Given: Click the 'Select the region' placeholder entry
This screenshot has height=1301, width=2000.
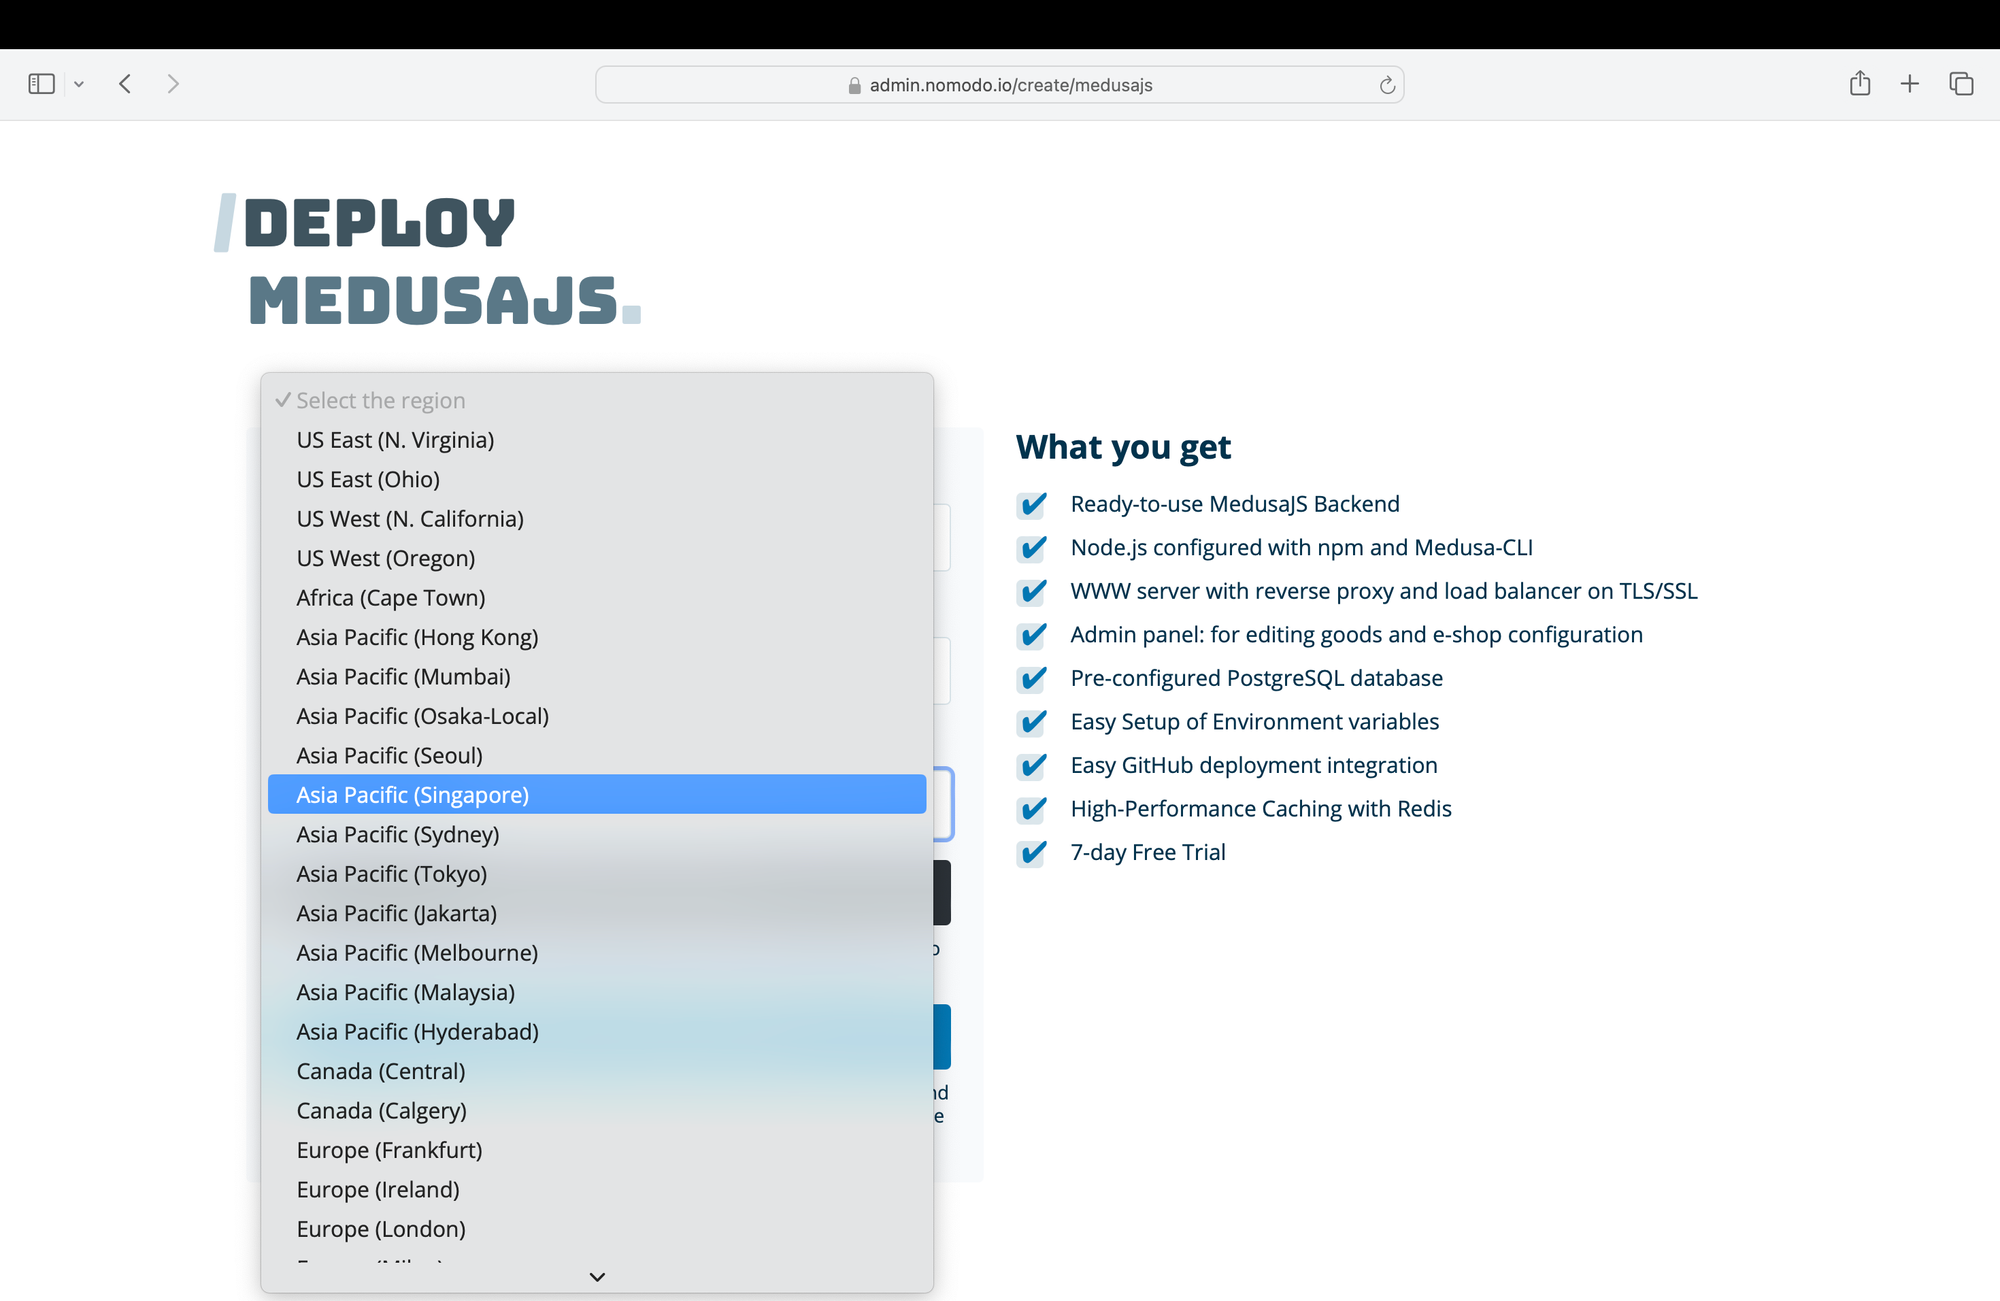Looking at the screenshot, I should 380,401.
